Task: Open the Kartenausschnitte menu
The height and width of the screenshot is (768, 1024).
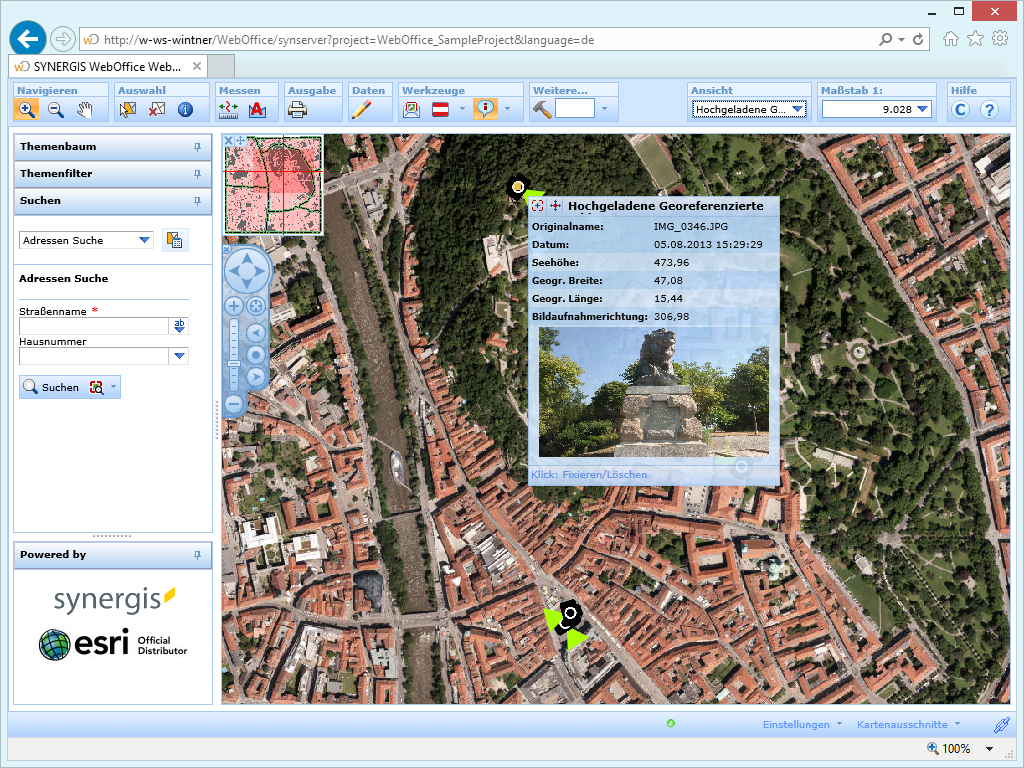Action: pos(905,724)
